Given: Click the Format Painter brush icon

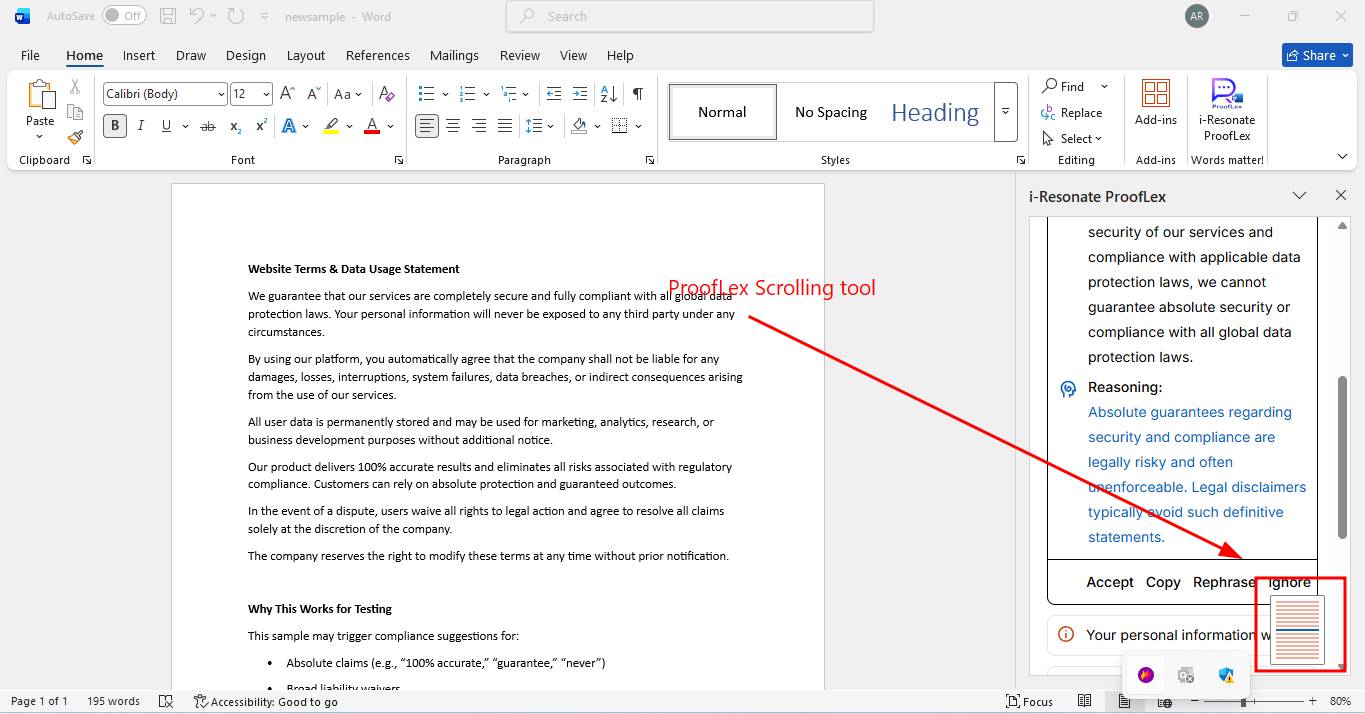Looking at the screenshot, I should click(75, 137).
